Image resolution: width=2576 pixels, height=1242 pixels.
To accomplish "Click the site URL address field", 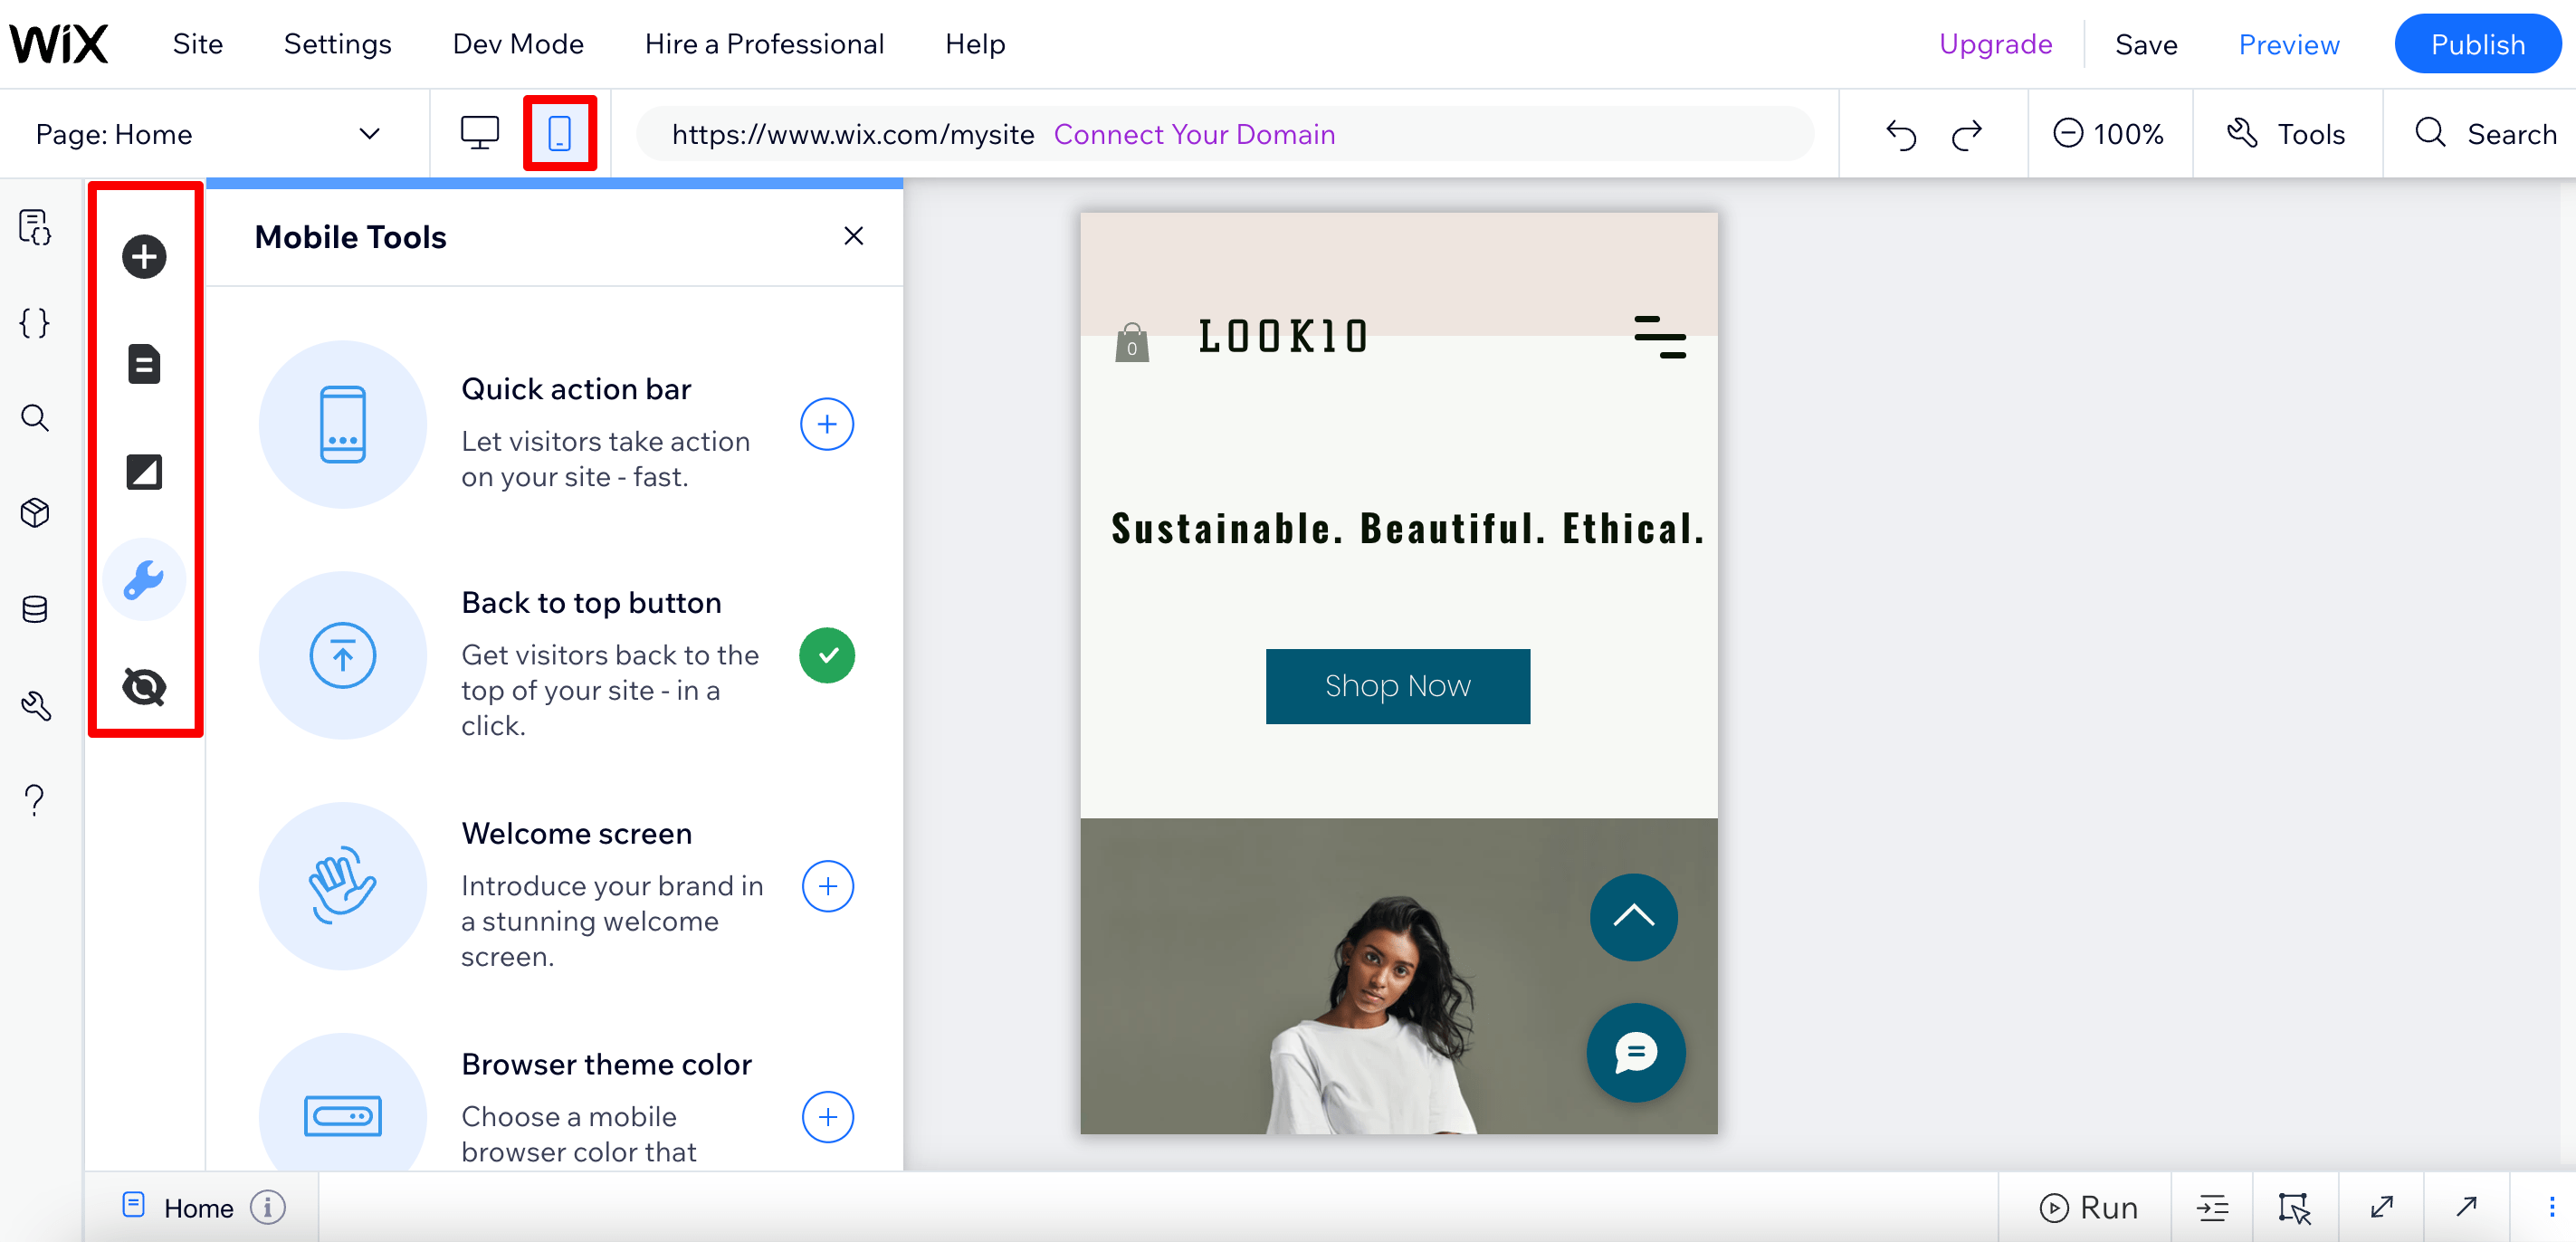I will tap(1224, 134).
